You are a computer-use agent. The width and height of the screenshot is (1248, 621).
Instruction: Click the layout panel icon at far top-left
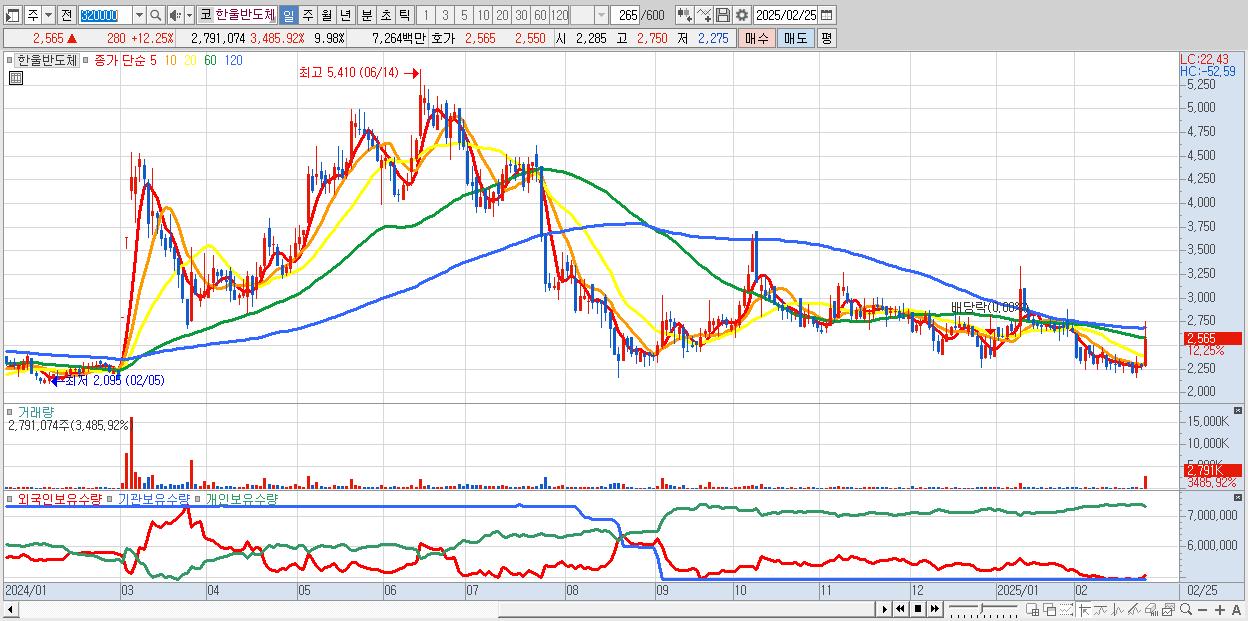tap(13, 15)
